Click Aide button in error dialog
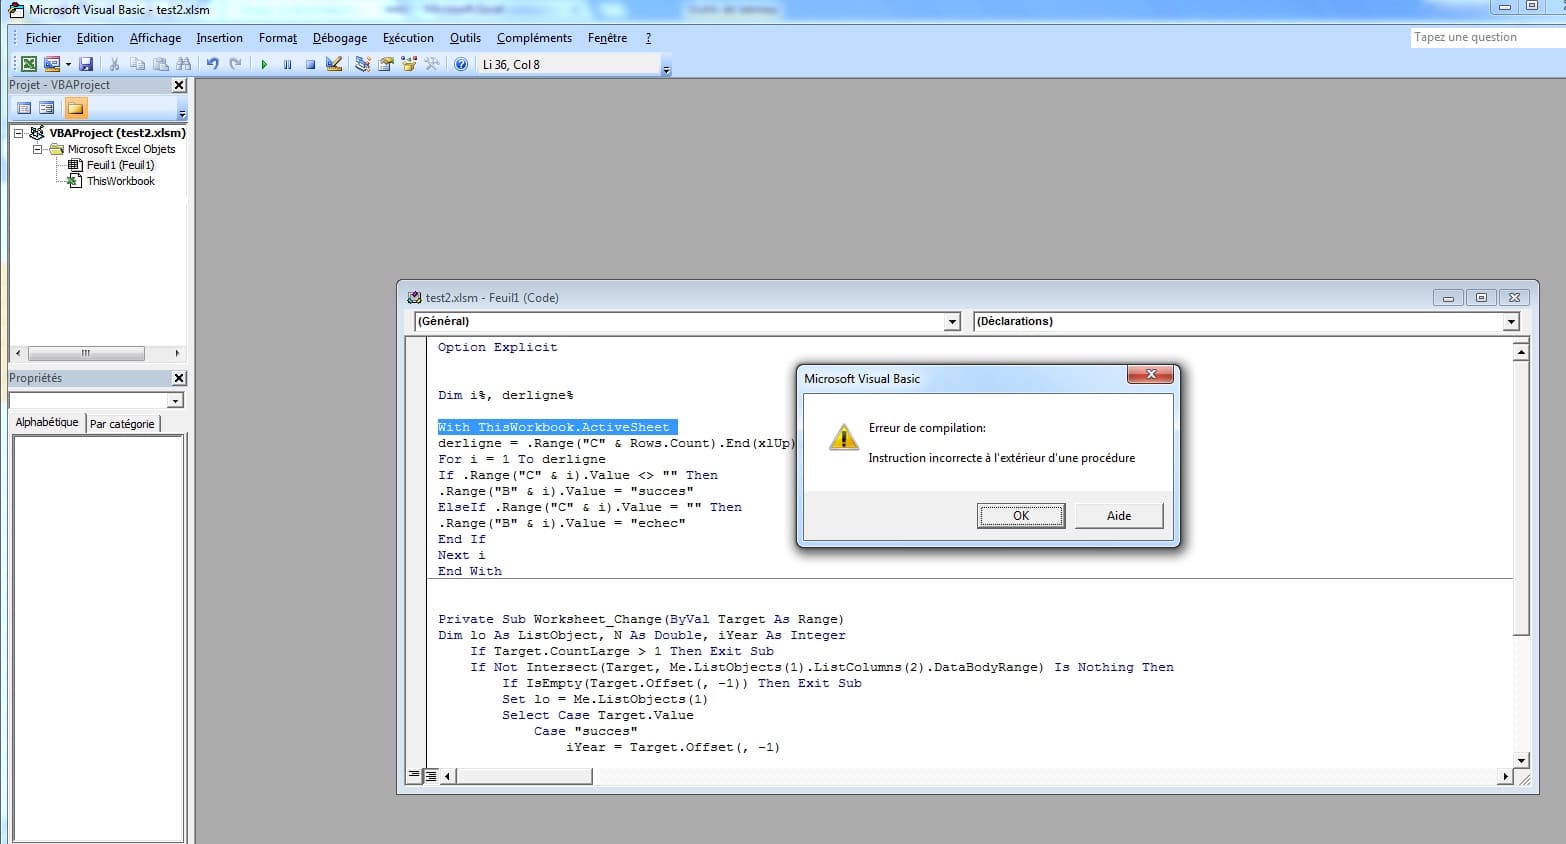 pos(1118,516)
